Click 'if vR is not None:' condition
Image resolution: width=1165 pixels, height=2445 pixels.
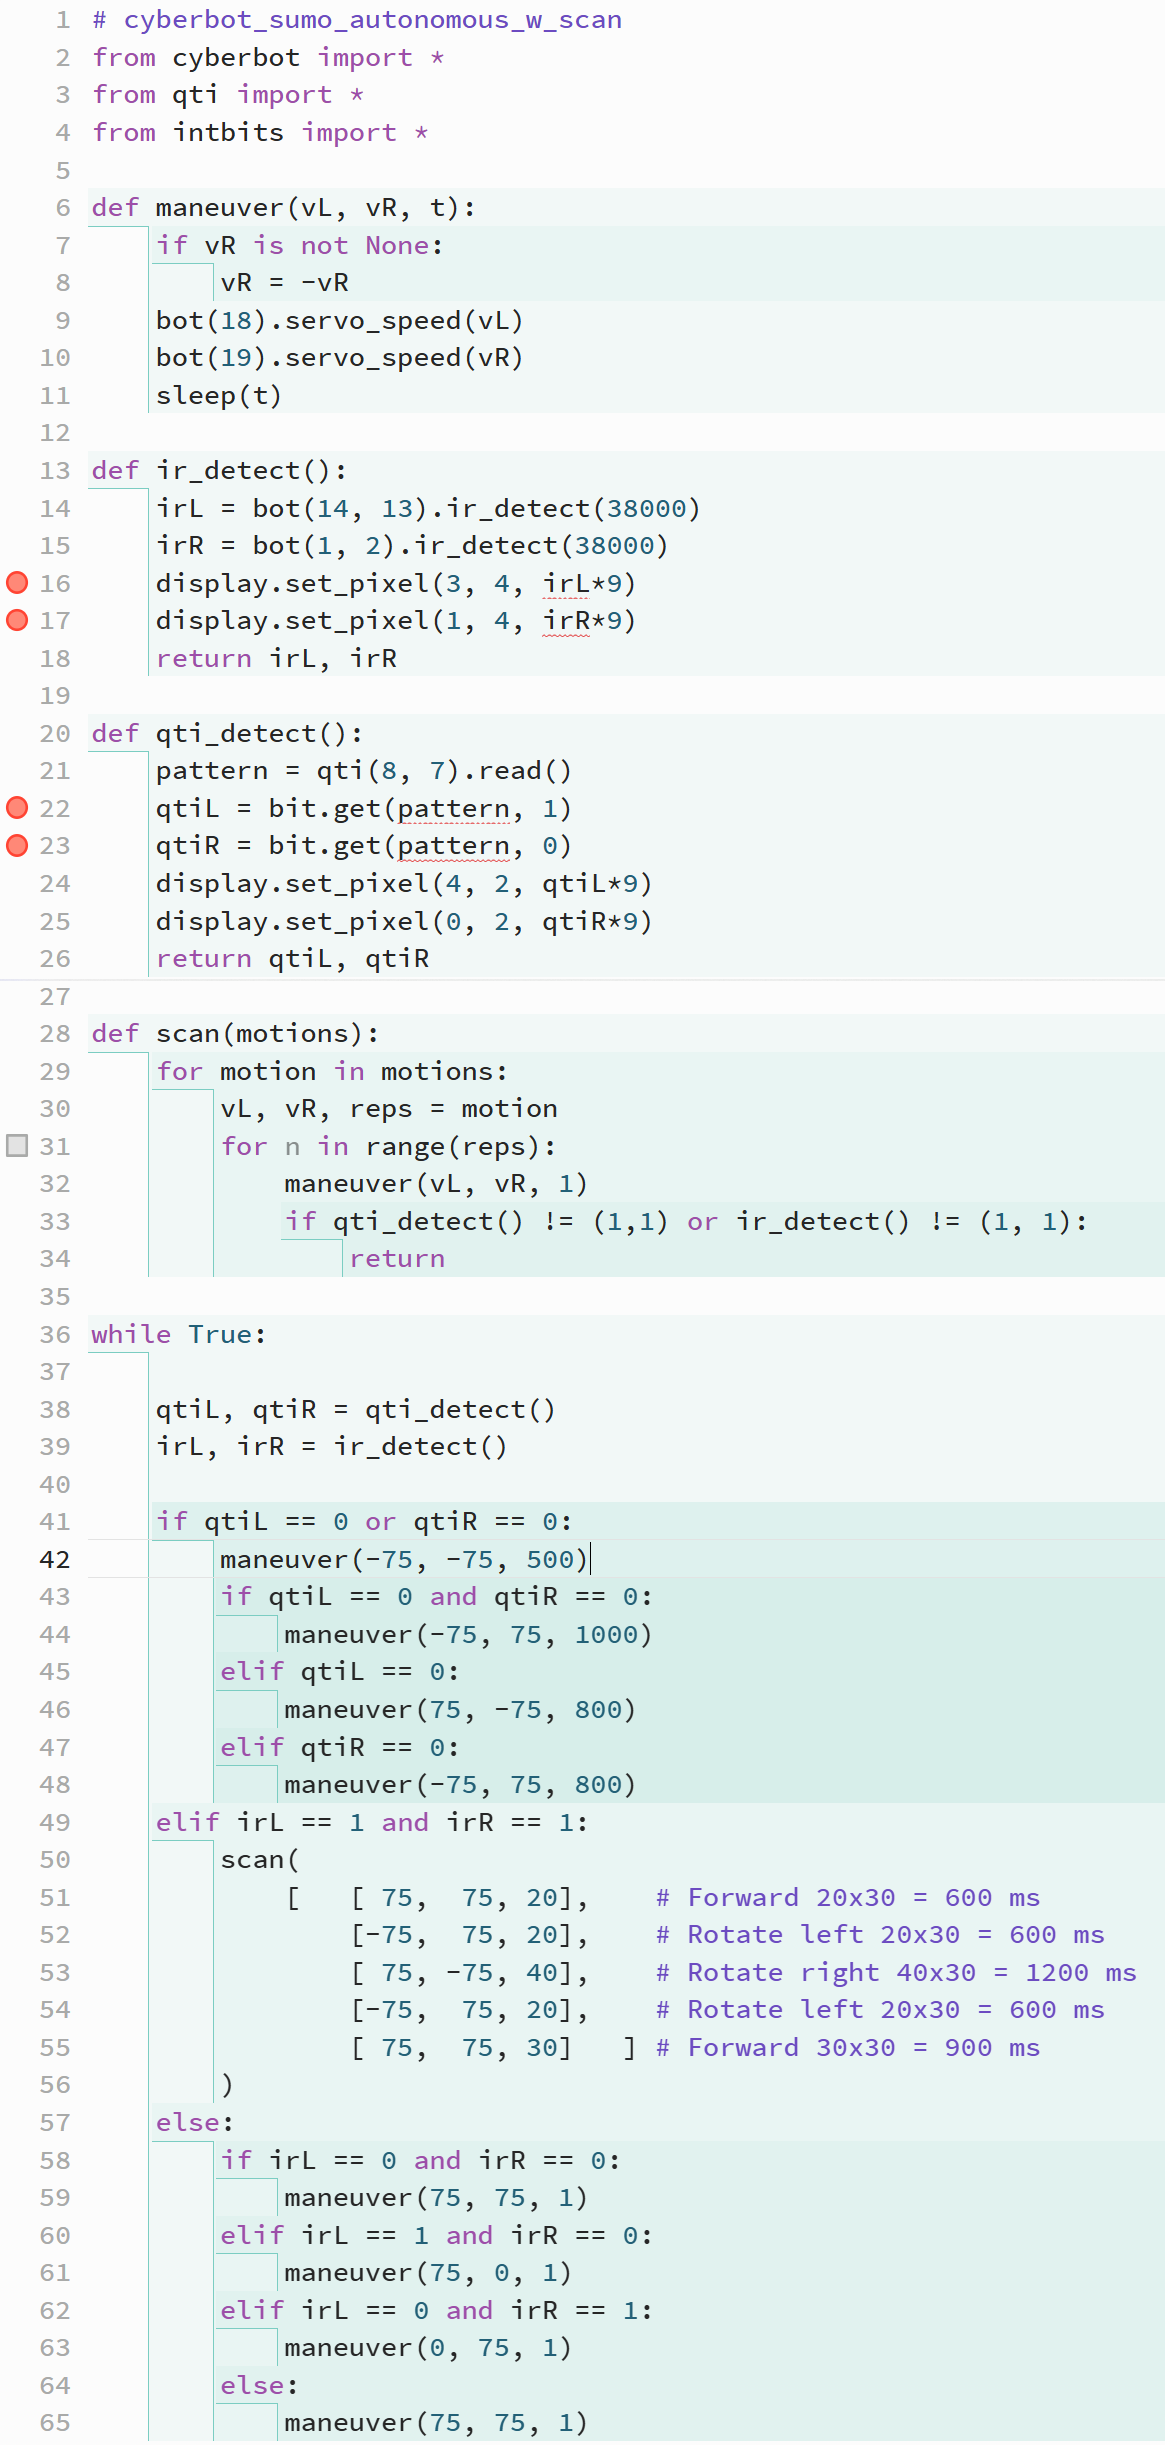click(300, 246)
